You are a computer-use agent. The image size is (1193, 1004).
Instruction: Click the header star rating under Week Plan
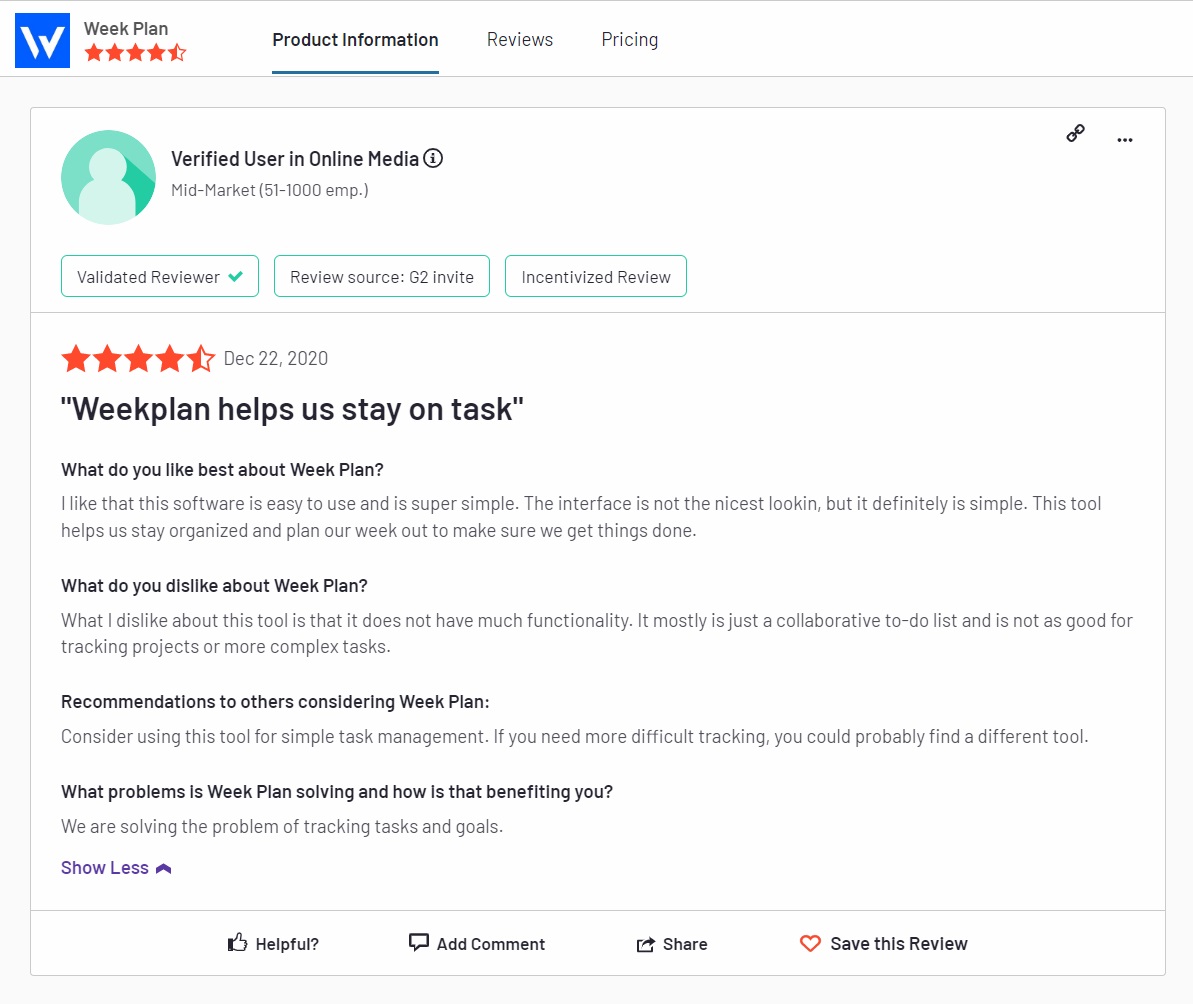click(x=135, y=52)
